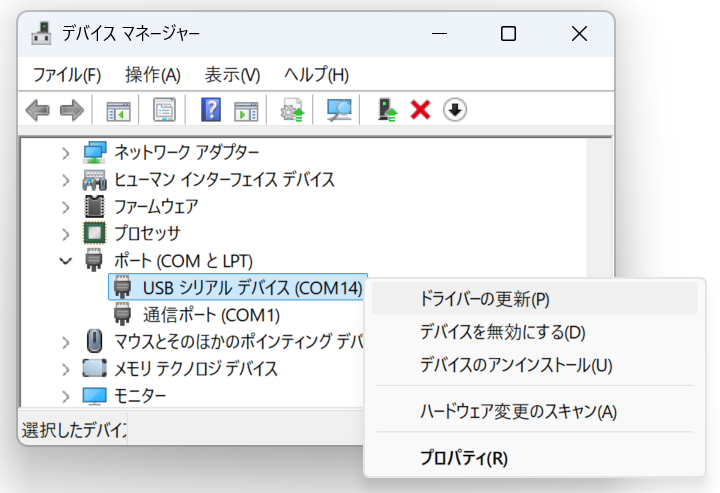Minimize the デバイス マネージャー window
720x493 pixels.
tap(439, 34)
